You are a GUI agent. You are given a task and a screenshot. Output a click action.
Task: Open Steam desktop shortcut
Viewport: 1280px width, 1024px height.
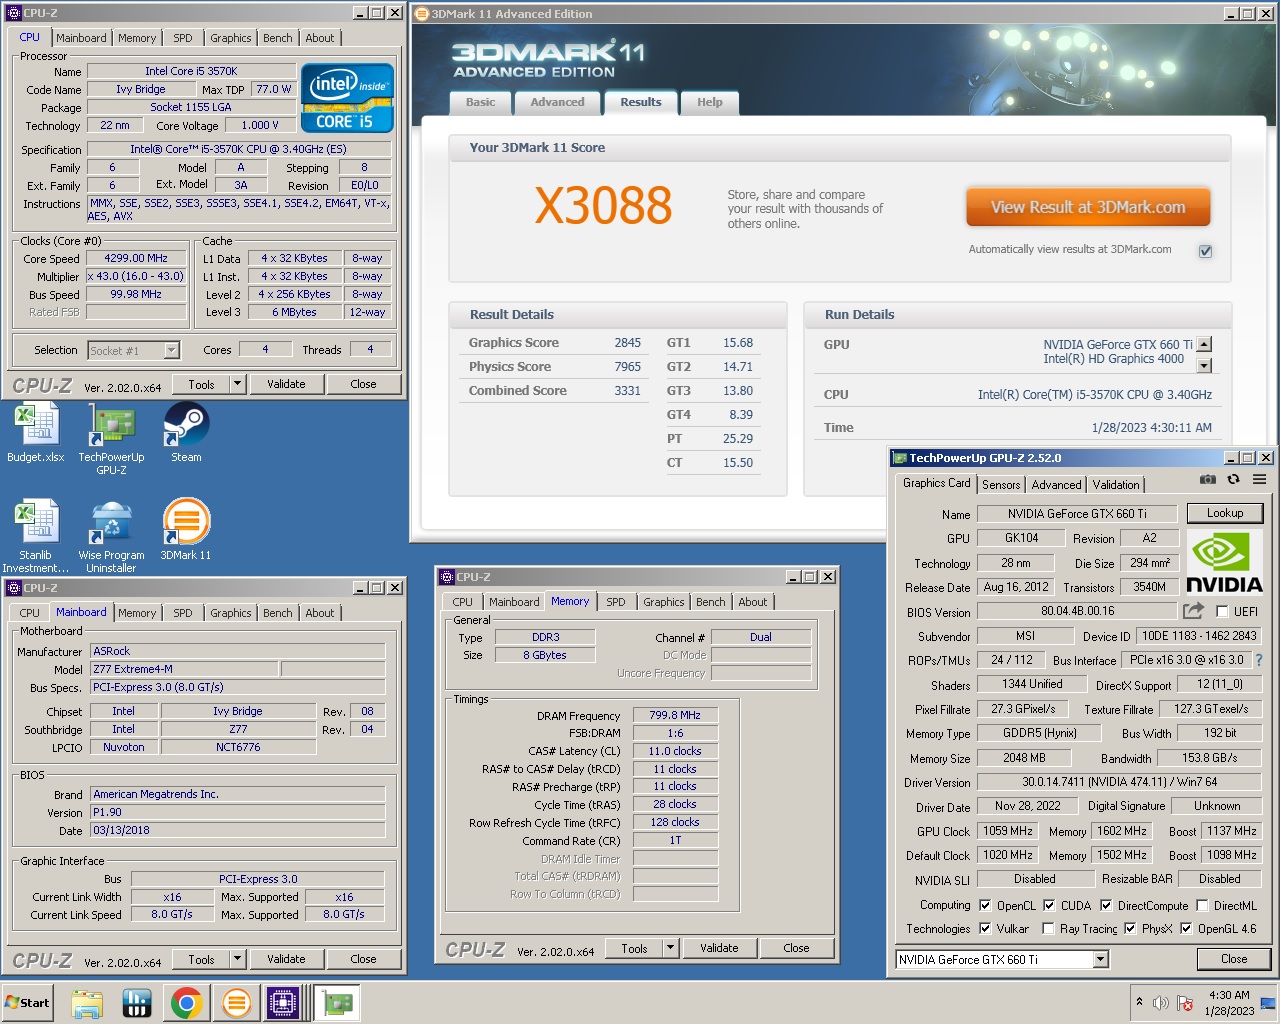186,432
